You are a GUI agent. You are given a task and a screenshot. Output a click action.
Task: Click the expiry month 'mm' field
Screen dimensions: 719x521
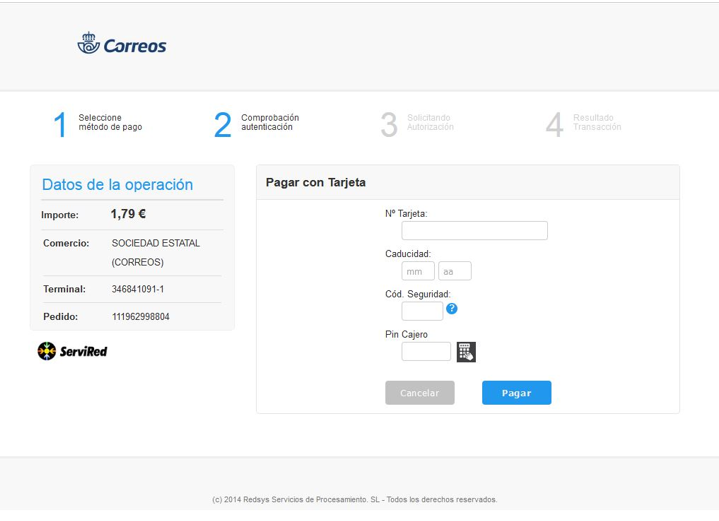[x=418, y=271]
